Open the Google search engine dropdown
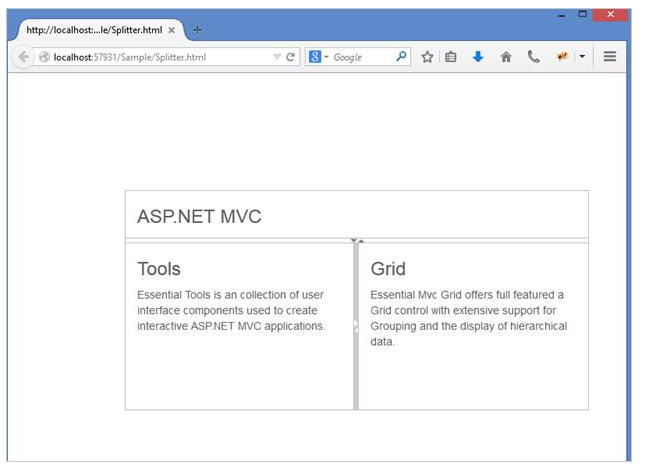 (x=318, y=57)
